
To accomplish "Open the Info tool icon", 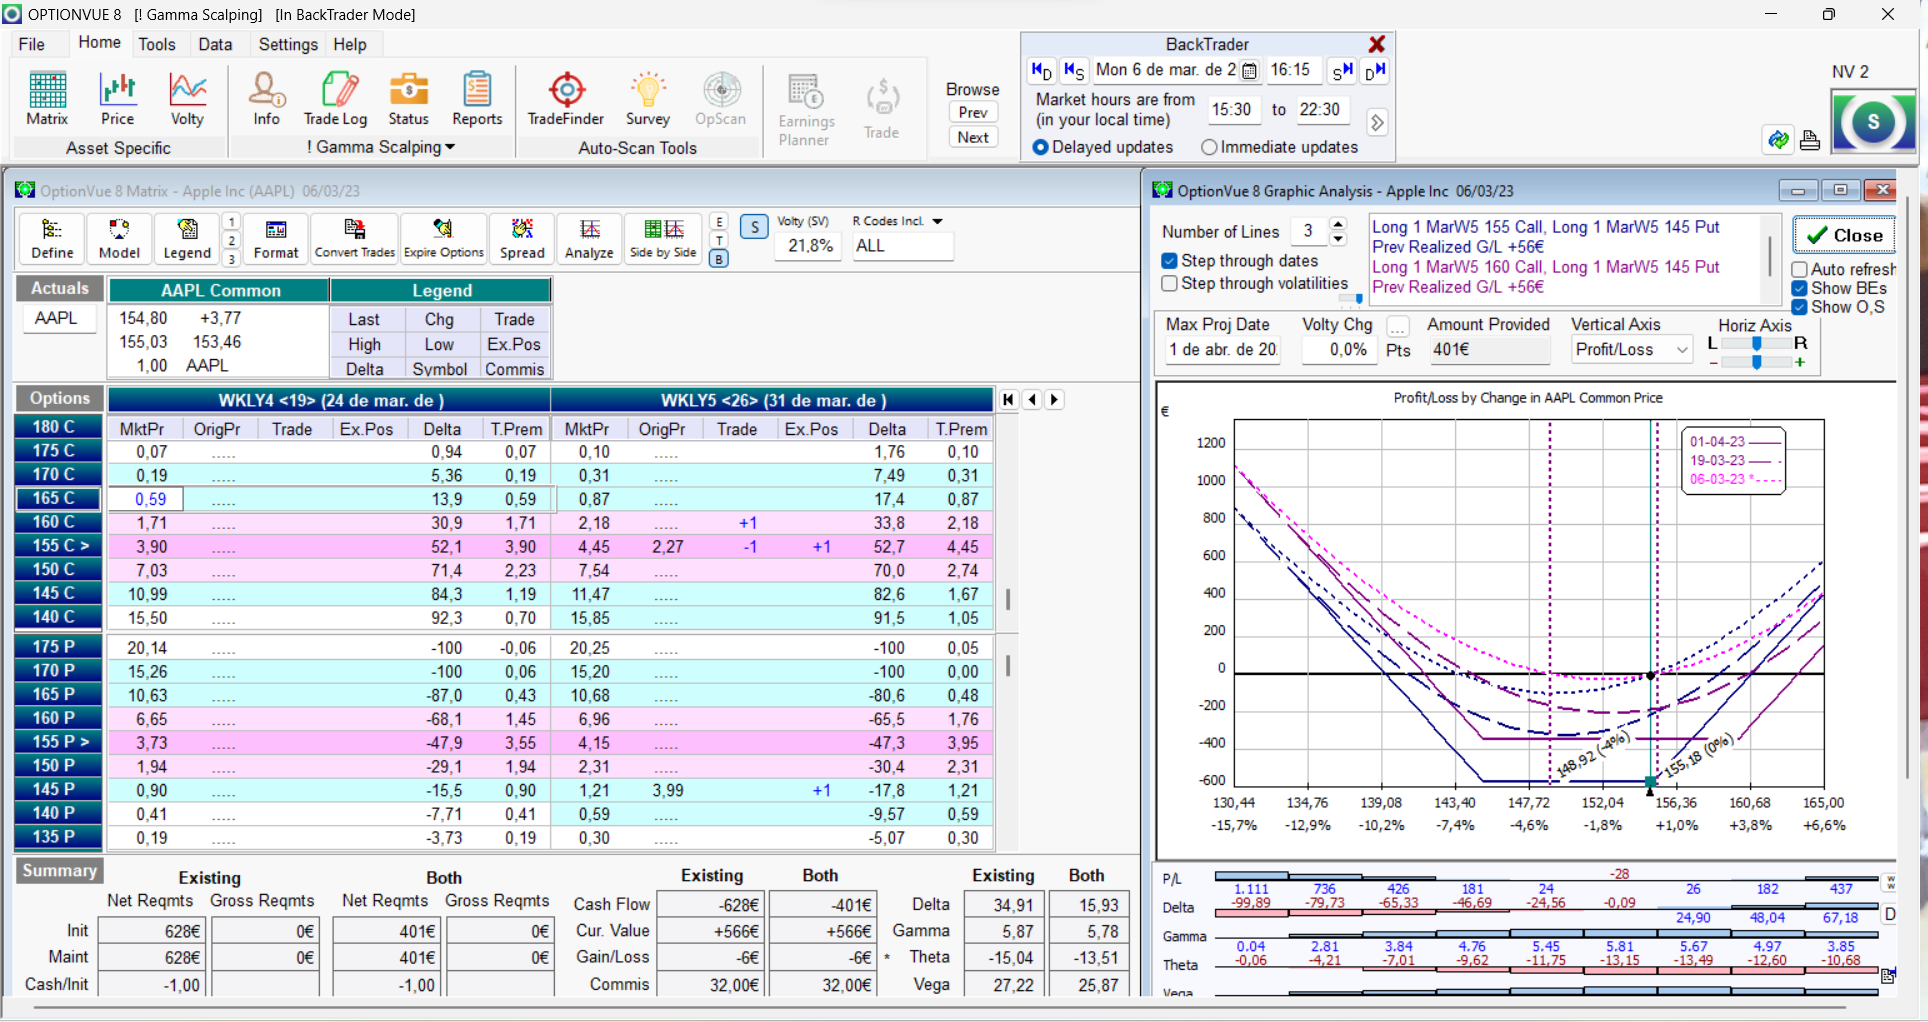I will 266,99.
